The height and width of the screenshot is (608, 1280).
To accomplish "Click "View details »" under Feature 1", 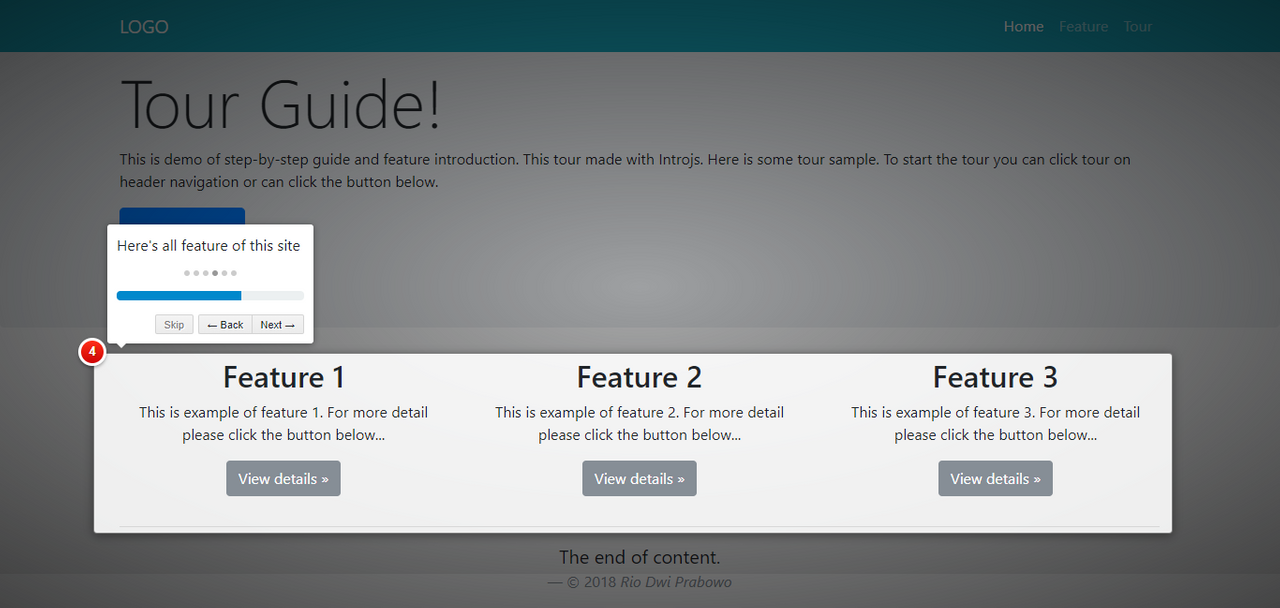I will click(283, 478).
